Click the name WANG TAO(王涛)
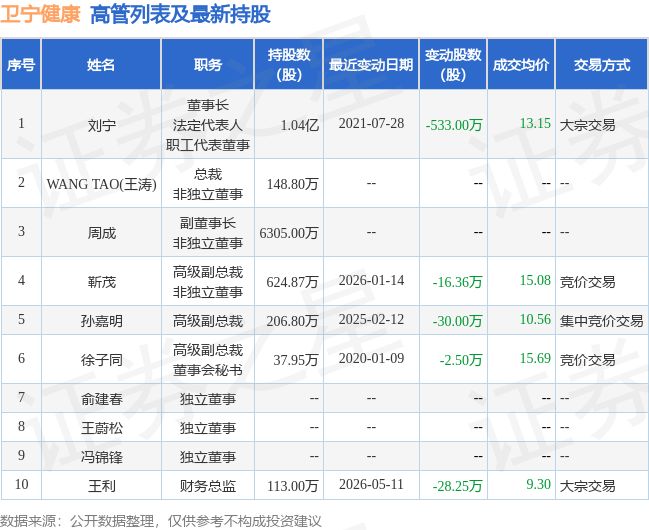Image resolution: width=649 pixels, height=530 pixels. [101, 184]
